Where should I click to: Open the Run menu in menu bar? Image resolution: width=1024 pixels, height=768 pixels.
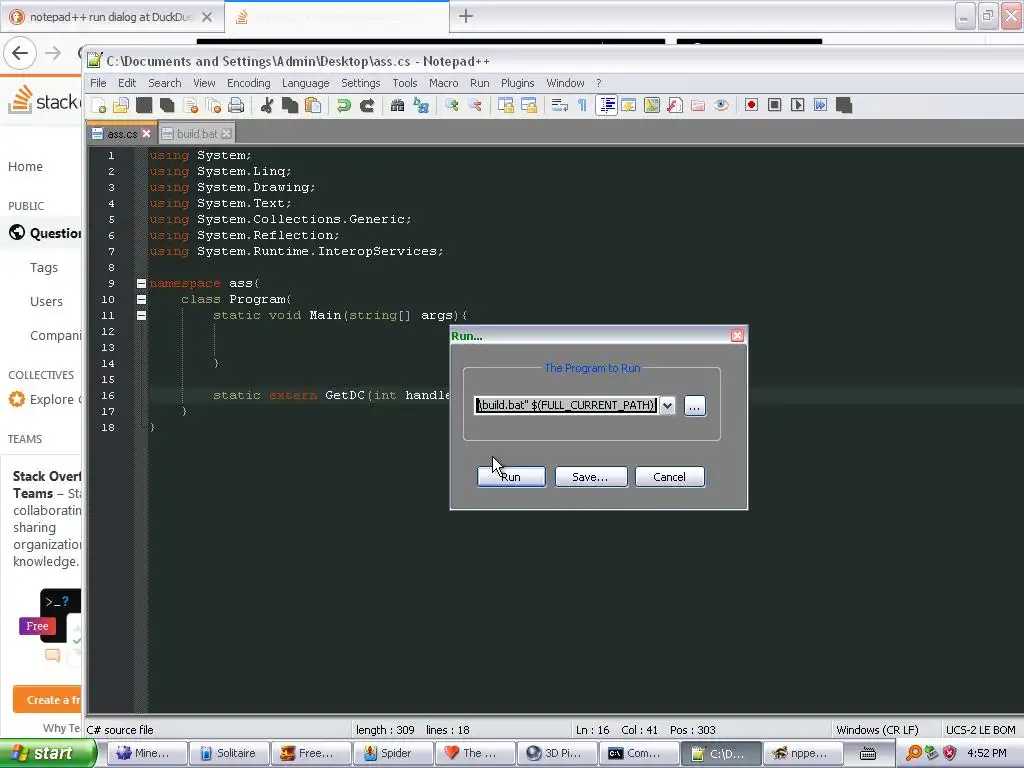(479, 83)
